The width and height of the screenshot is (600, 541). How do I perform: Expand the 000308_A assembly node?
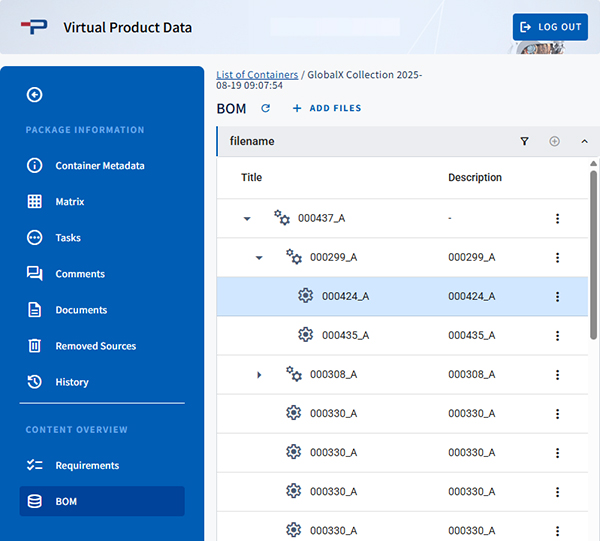[259, 374]
